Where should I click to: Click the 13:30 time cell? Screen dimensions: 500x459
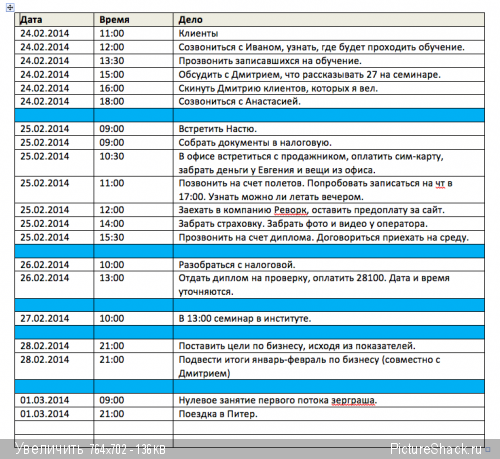click(133, 61)
